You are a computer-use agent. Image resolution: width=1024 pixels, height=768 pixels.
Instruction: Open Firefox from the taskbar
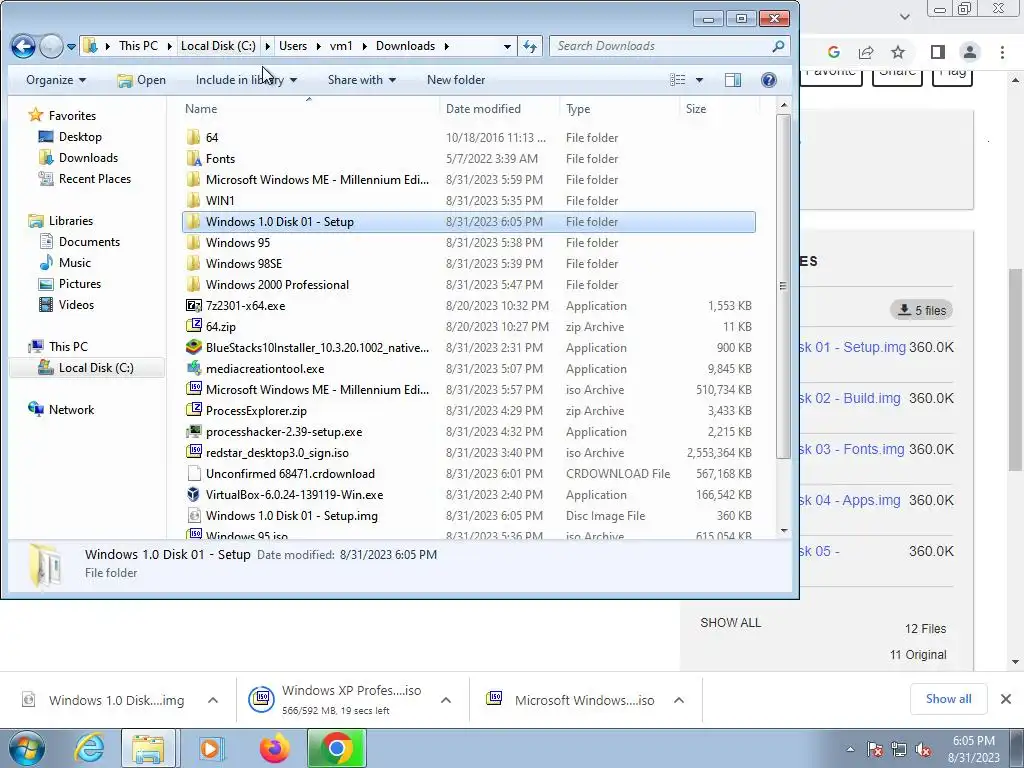point(274,748)
